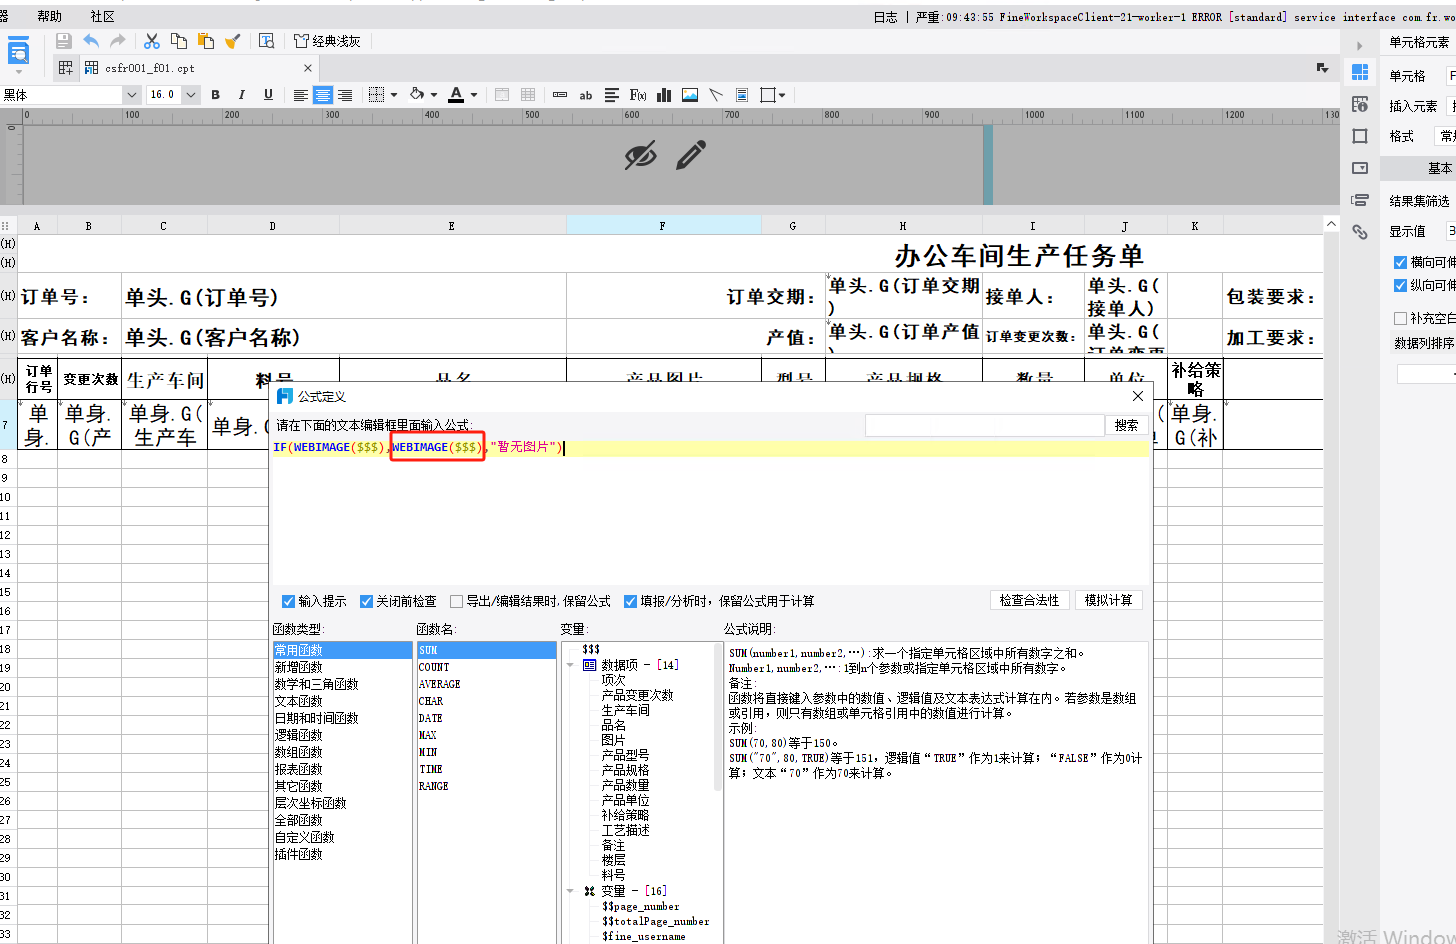The width and height of the screenshot is (1456, 944).
Task: Uncheck the 横向可伸 checkbox in right panel
Action: (1400, 262)
